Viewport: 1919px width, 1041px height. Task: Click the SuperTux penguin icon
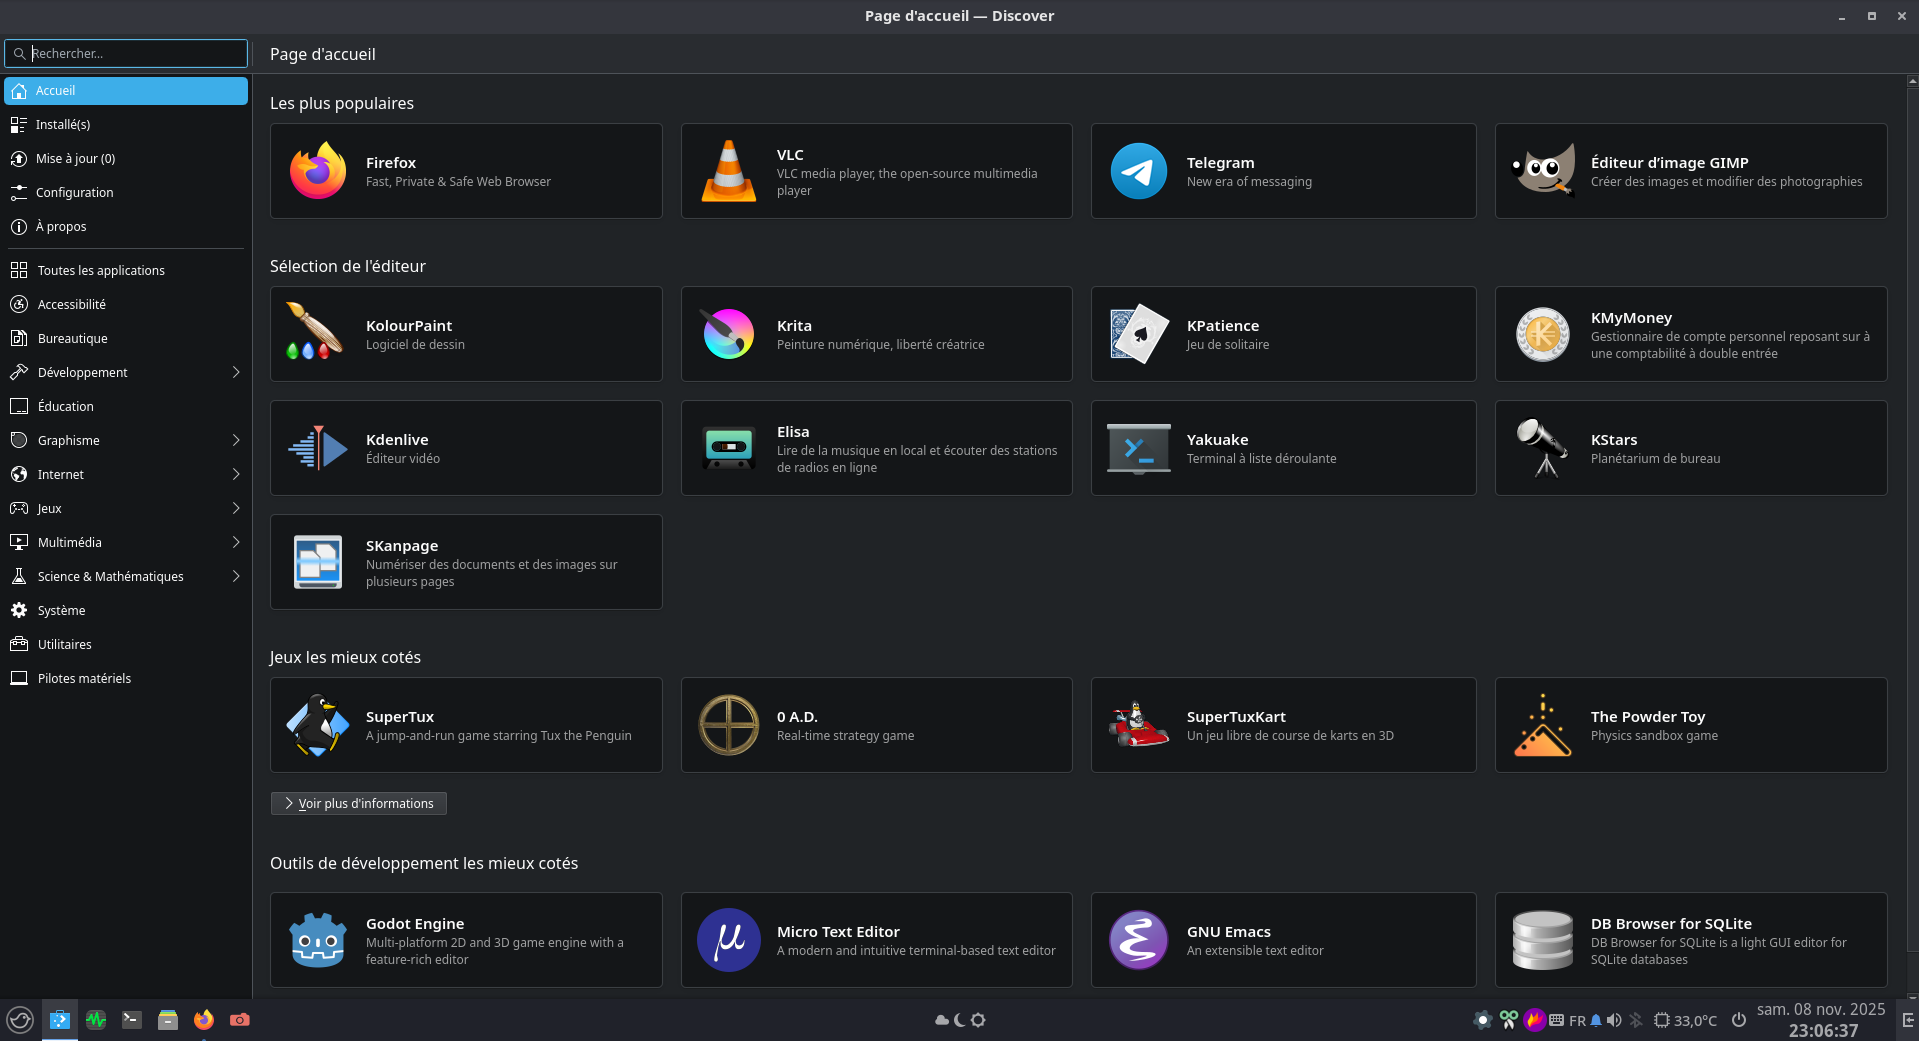click(x=318, y=725)
